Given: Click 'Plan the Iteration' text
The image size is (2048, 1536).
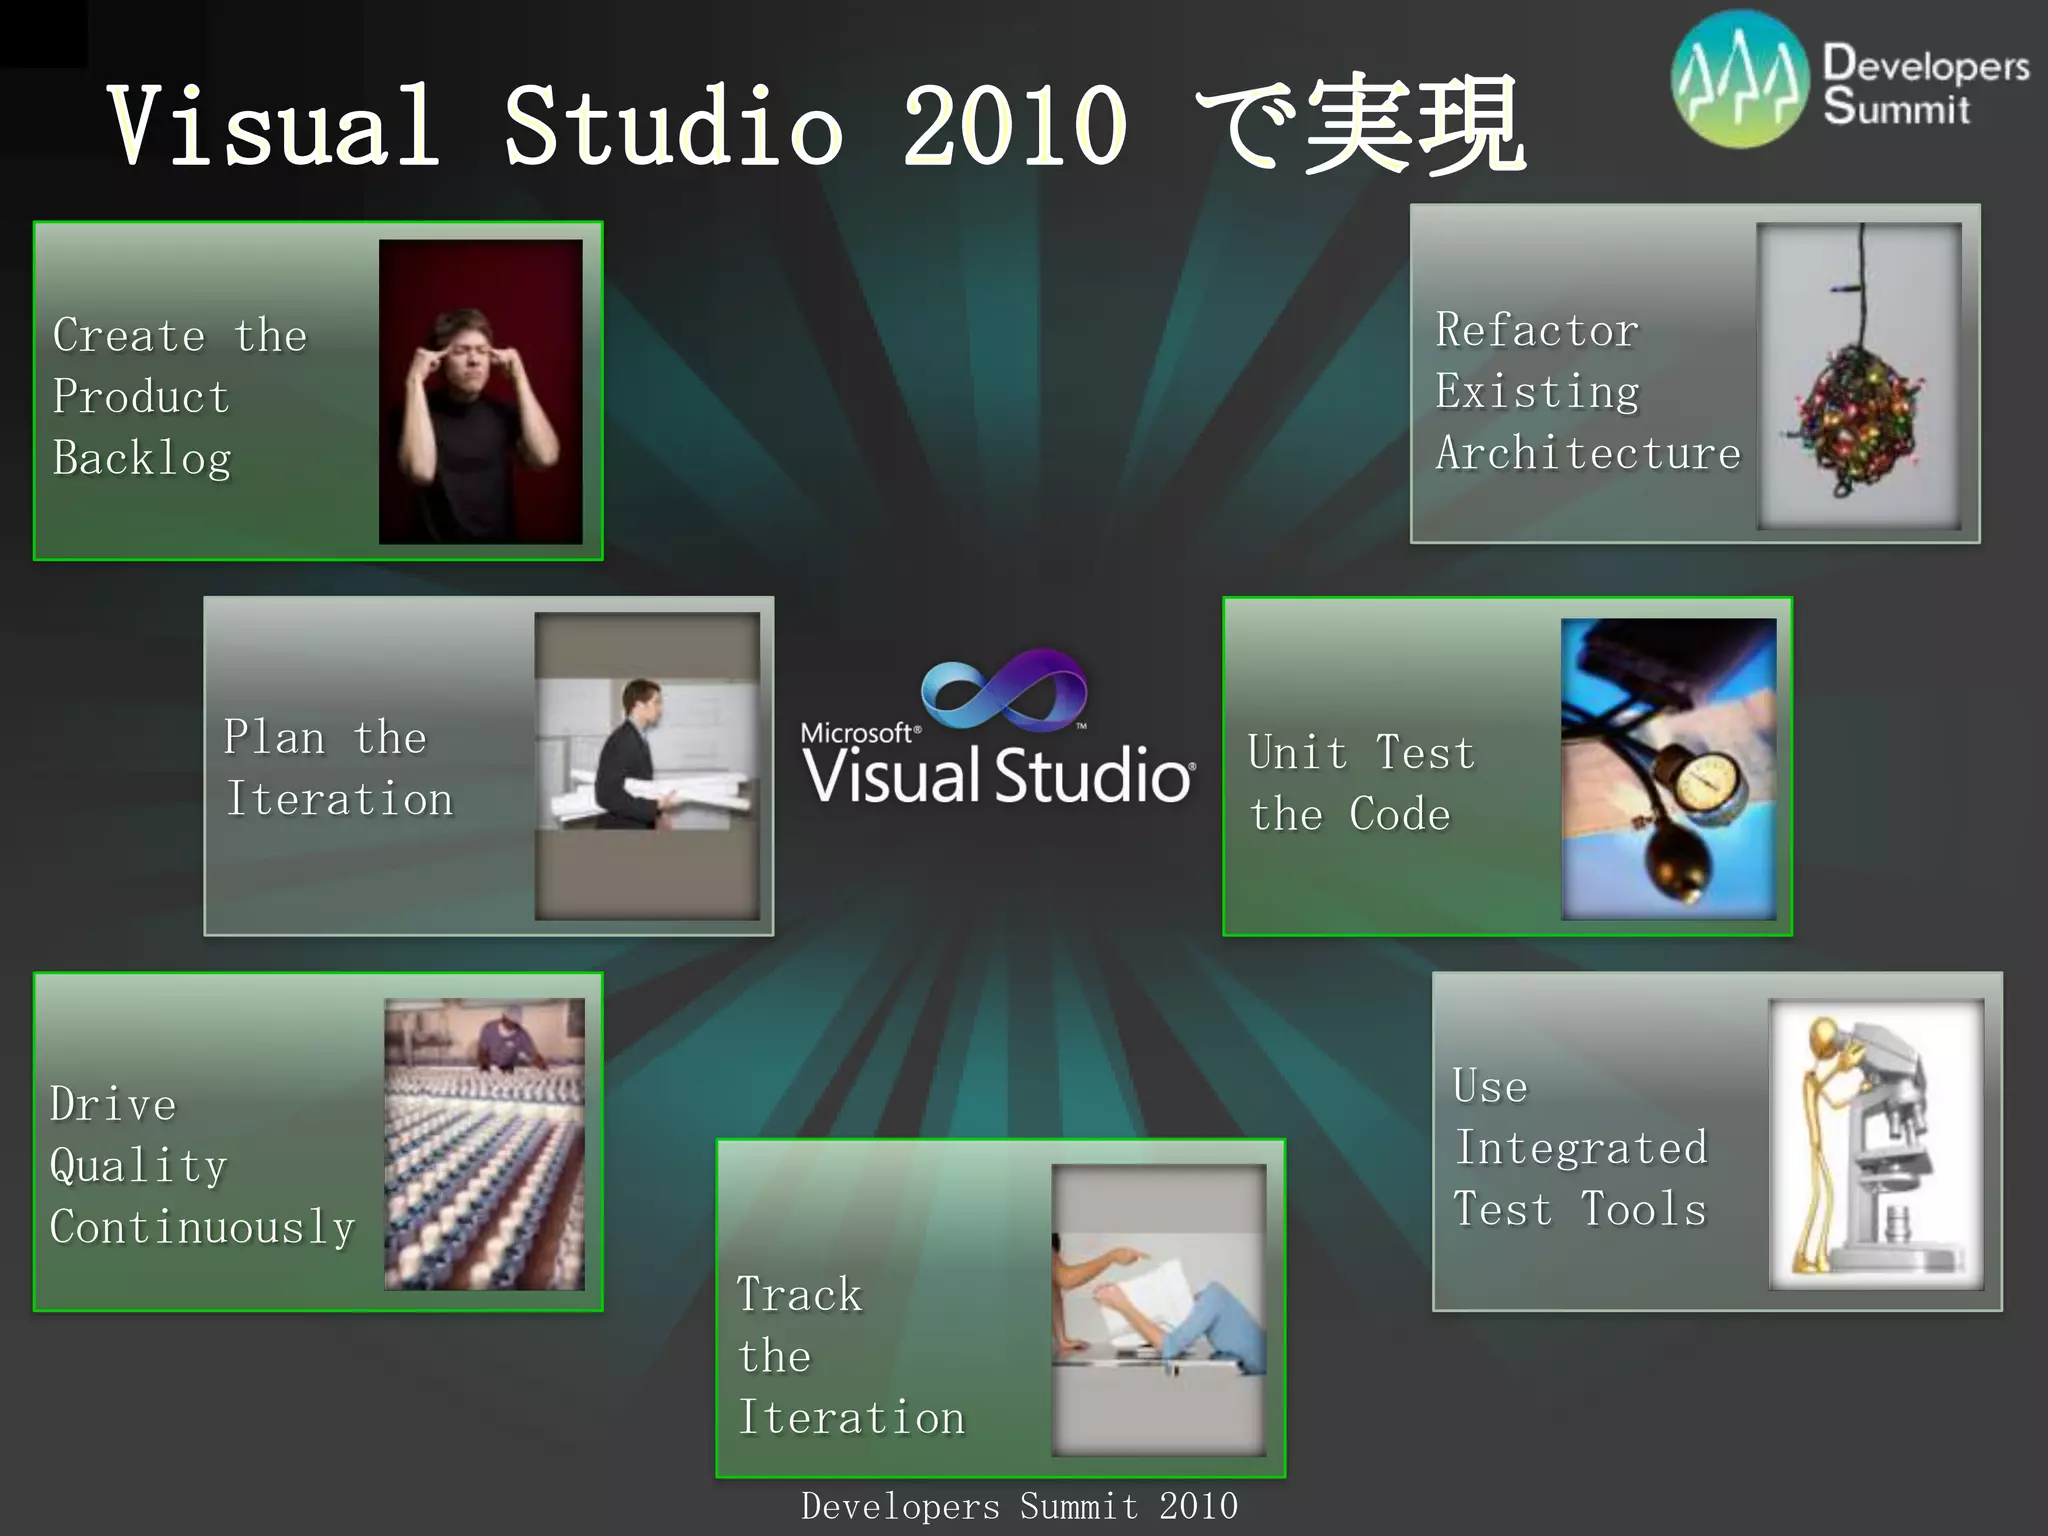Looking at the screenshot, I should 338,767.
